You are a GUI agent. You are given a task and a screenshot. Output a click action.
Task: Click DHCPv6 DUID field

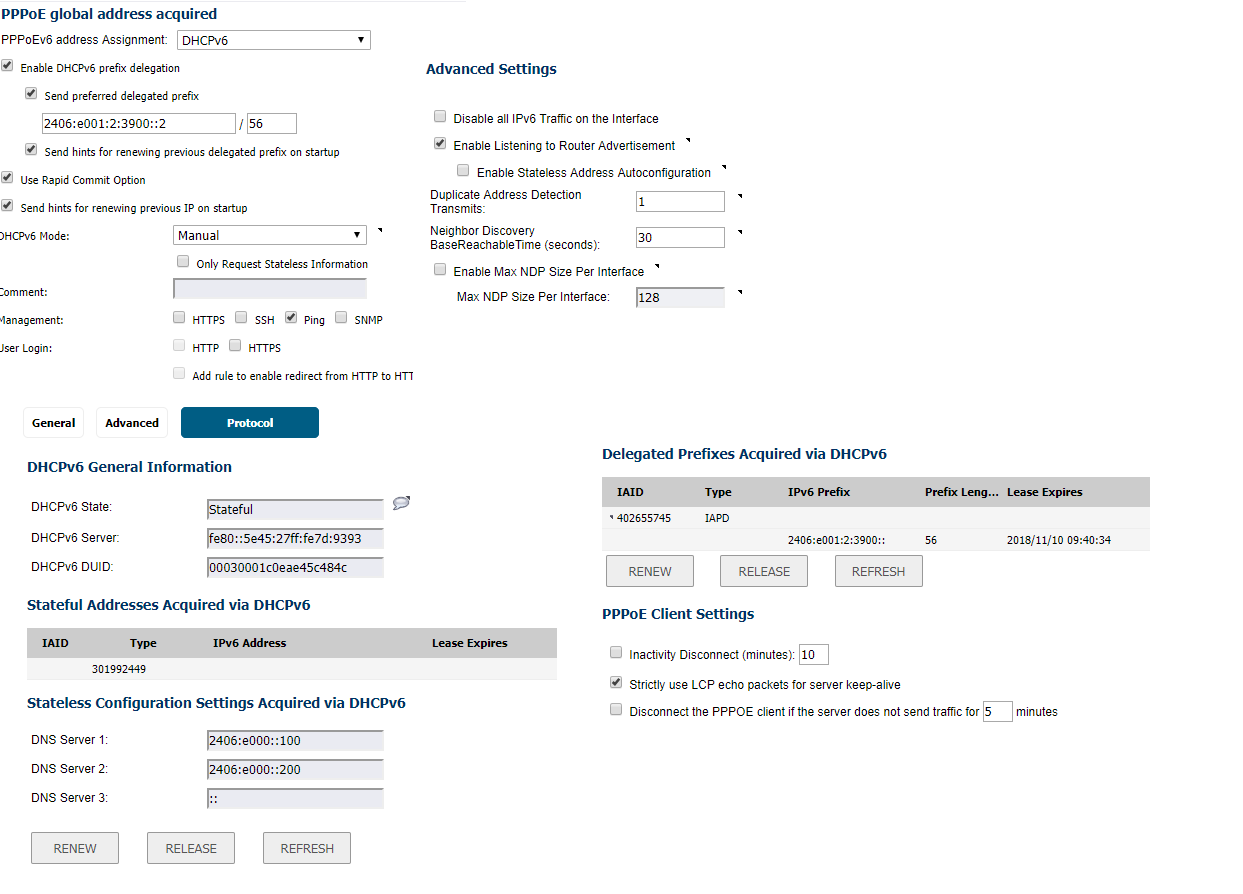(x=295, y=567)
